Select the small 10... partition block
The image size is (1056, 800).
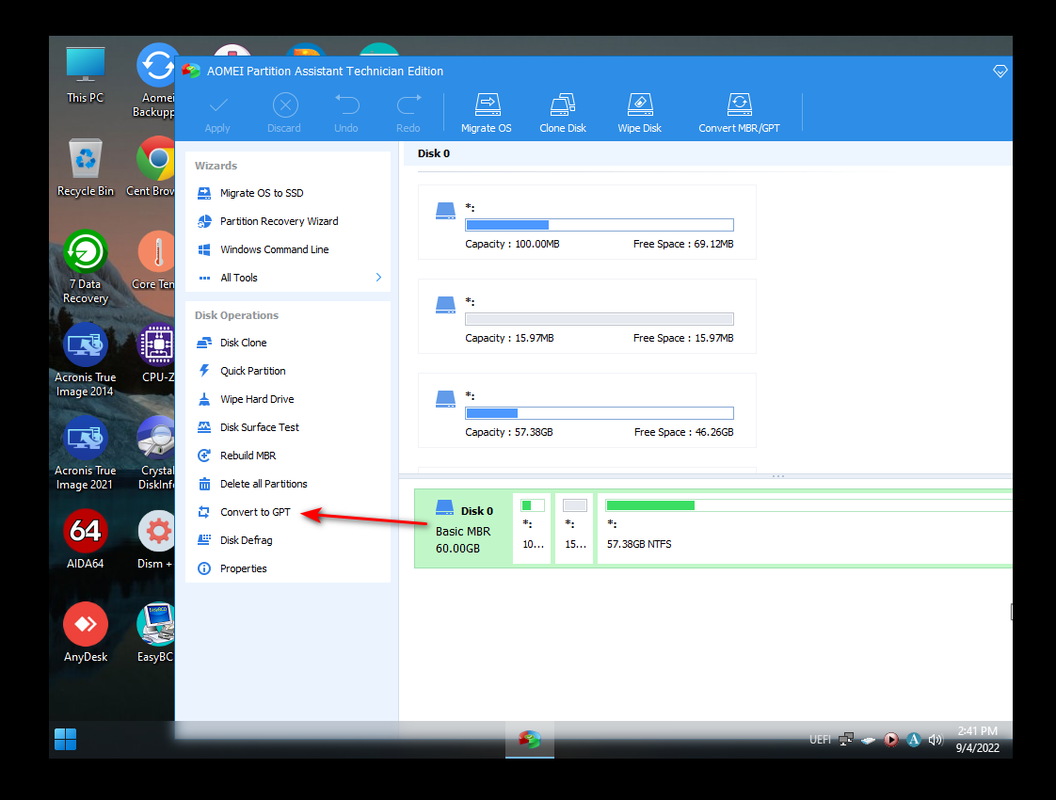532,529
